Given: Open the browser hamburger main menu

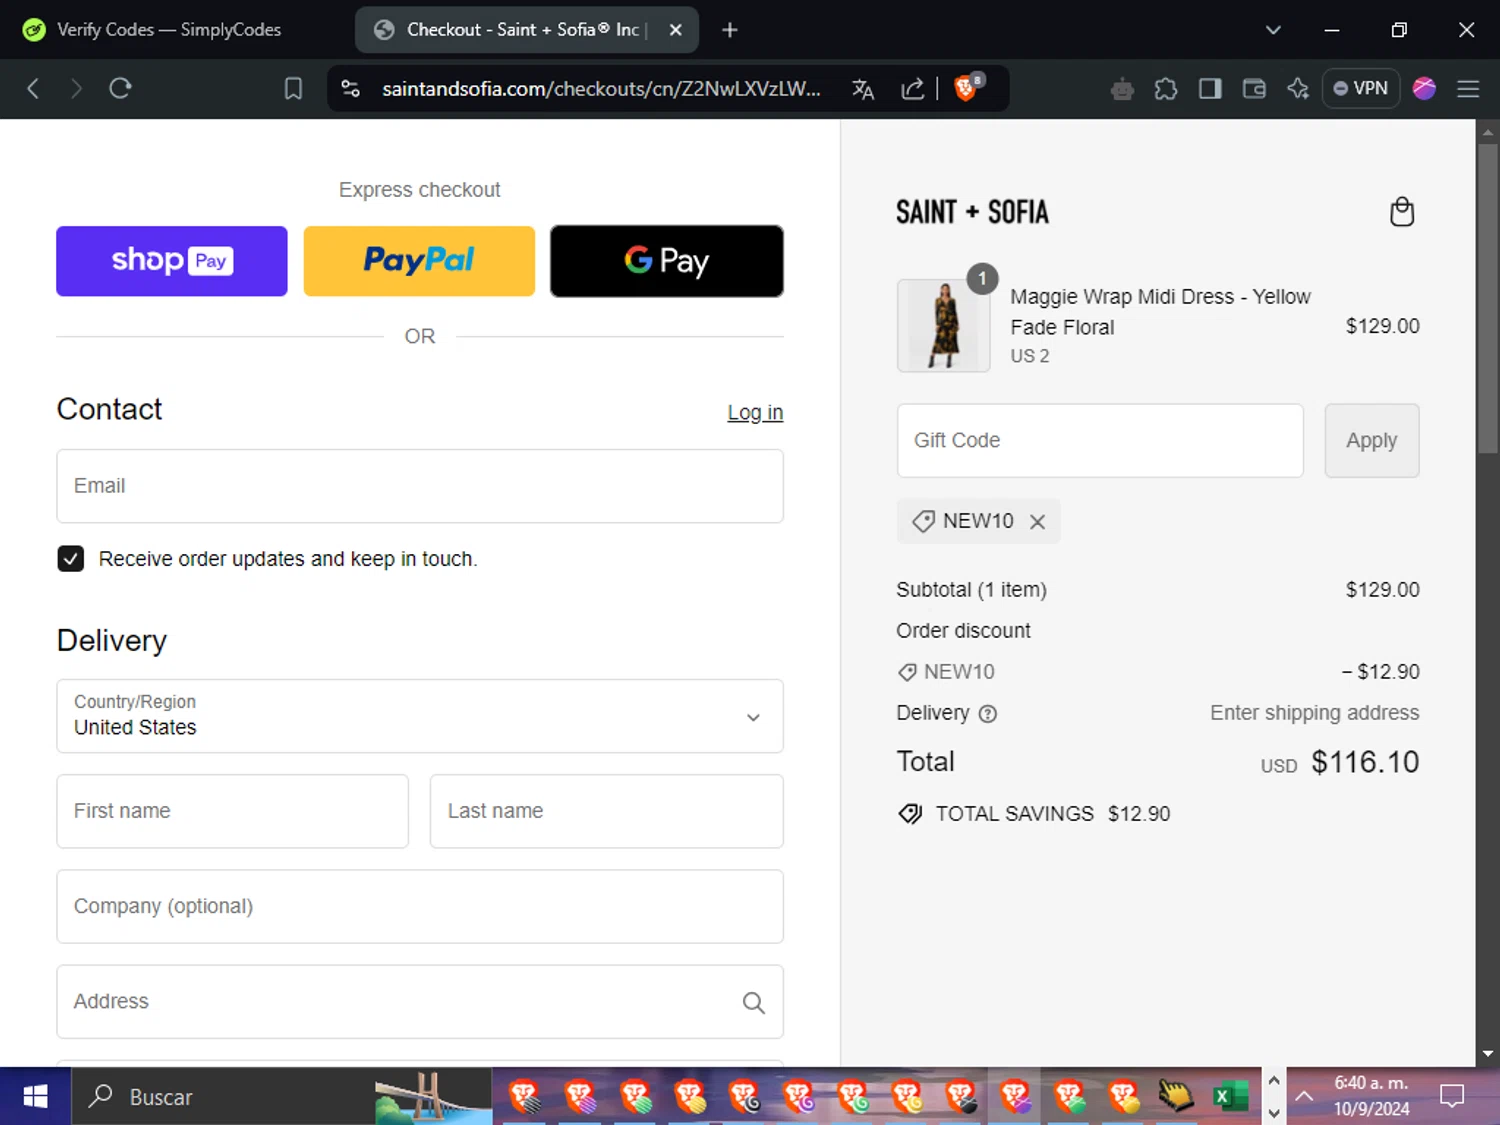Looking at the screenshot, I should coord(1468,89).
